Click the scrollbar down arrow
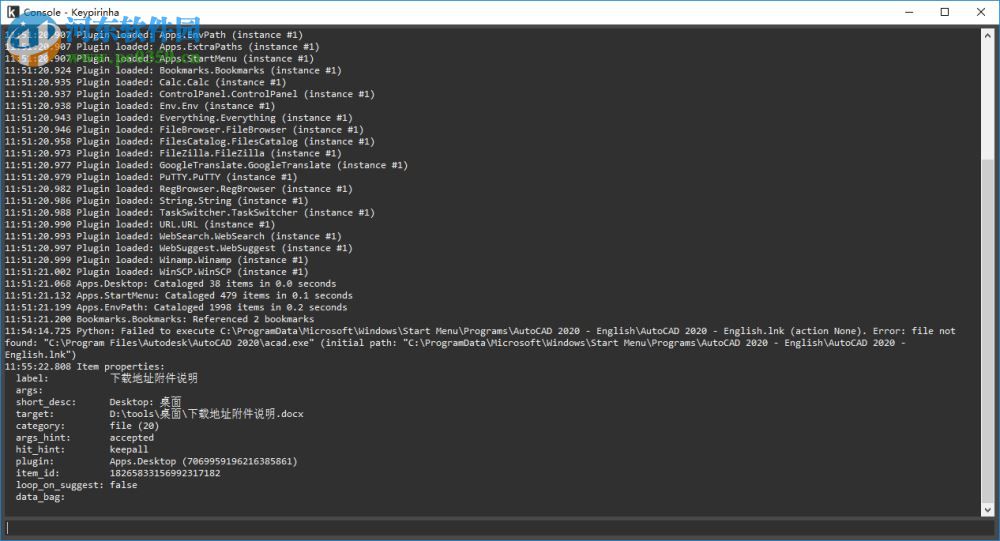This screenshot has width=1000, height=541. (x=987, y=510)
